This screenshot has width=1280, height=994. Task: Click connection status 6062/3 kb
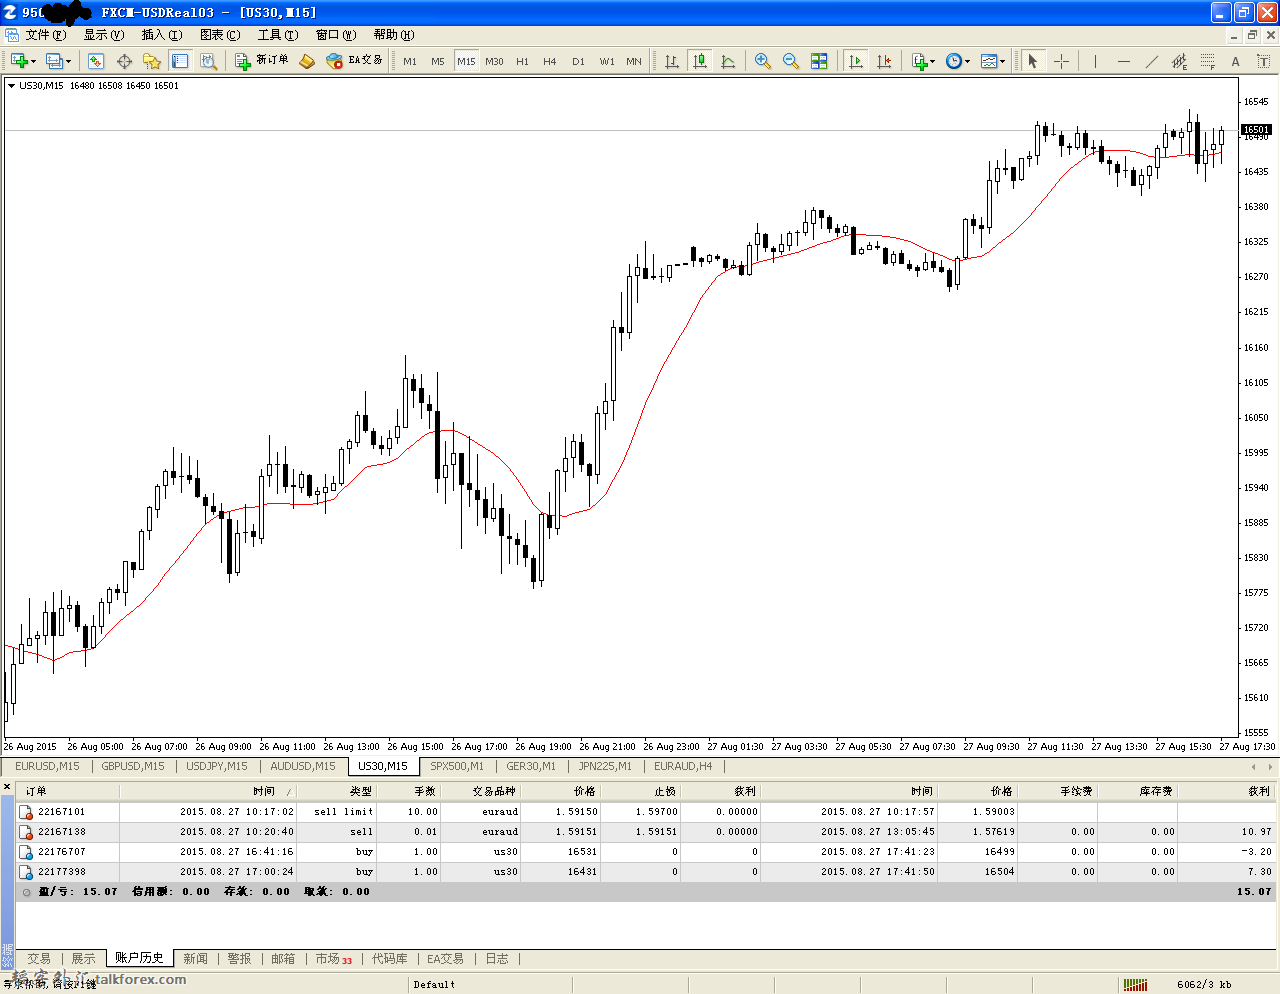[x=1204, y=985]
